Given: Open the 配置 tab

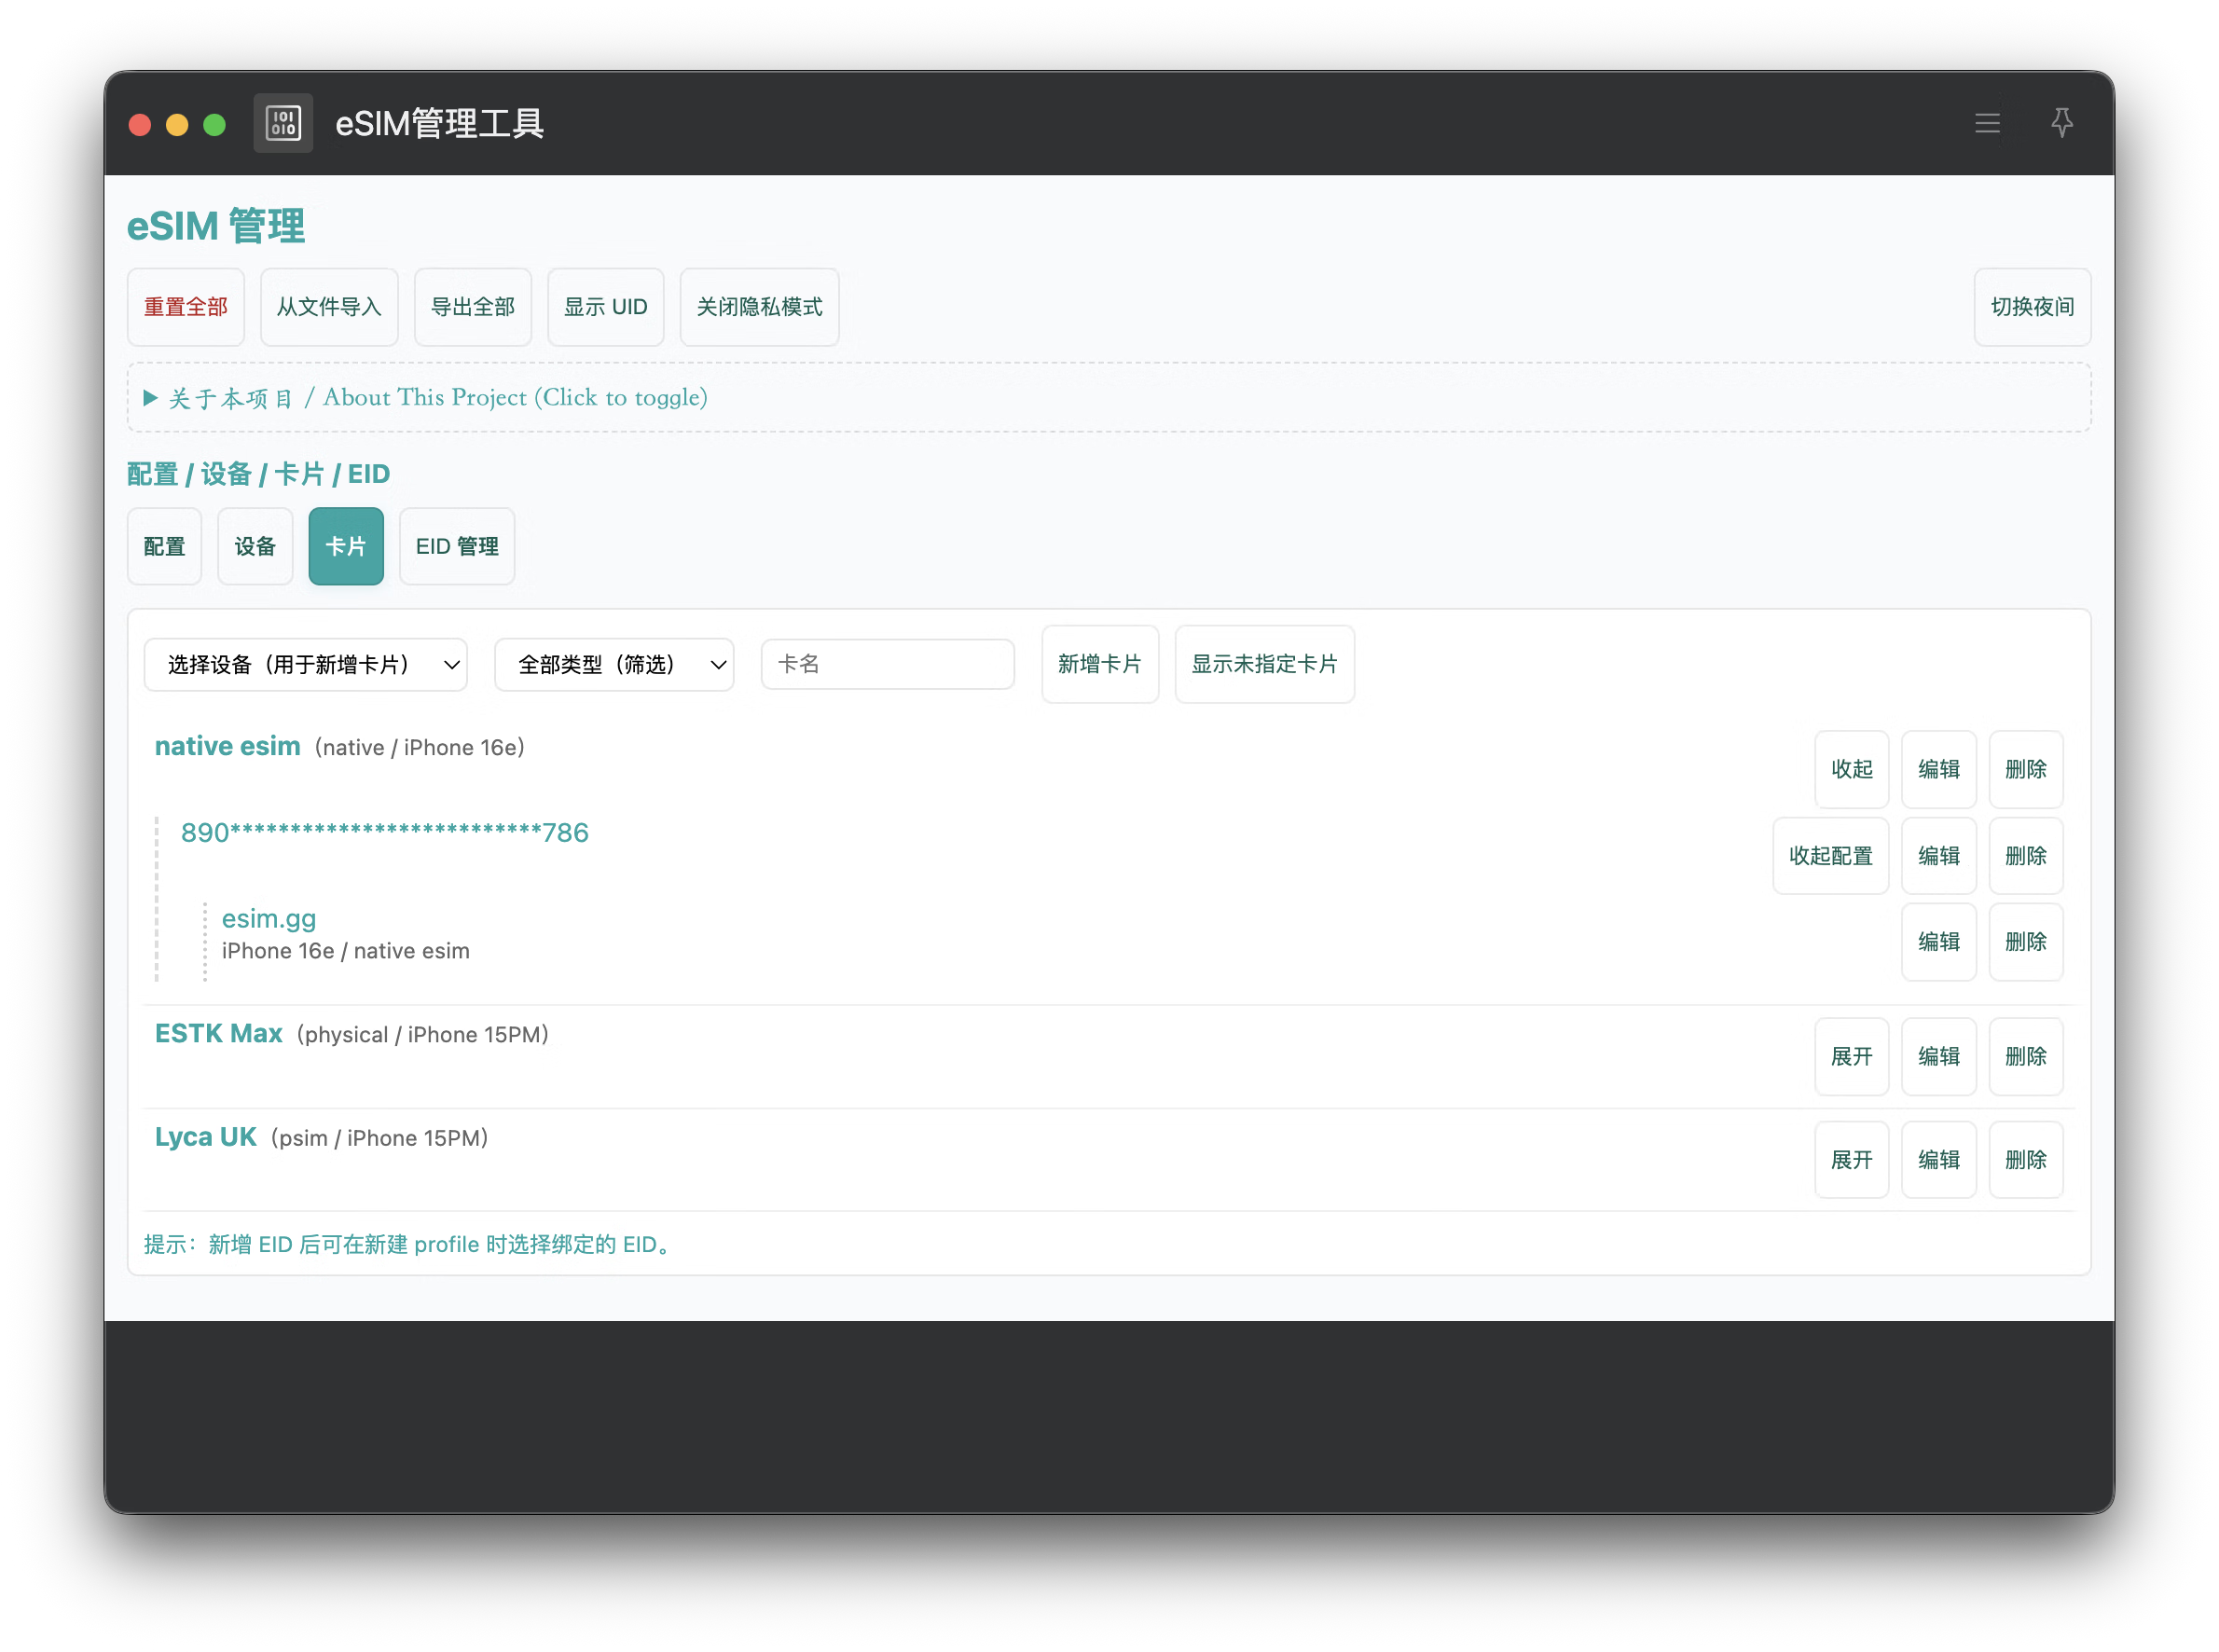Looking at the screenshot, I should click(164, 546).
